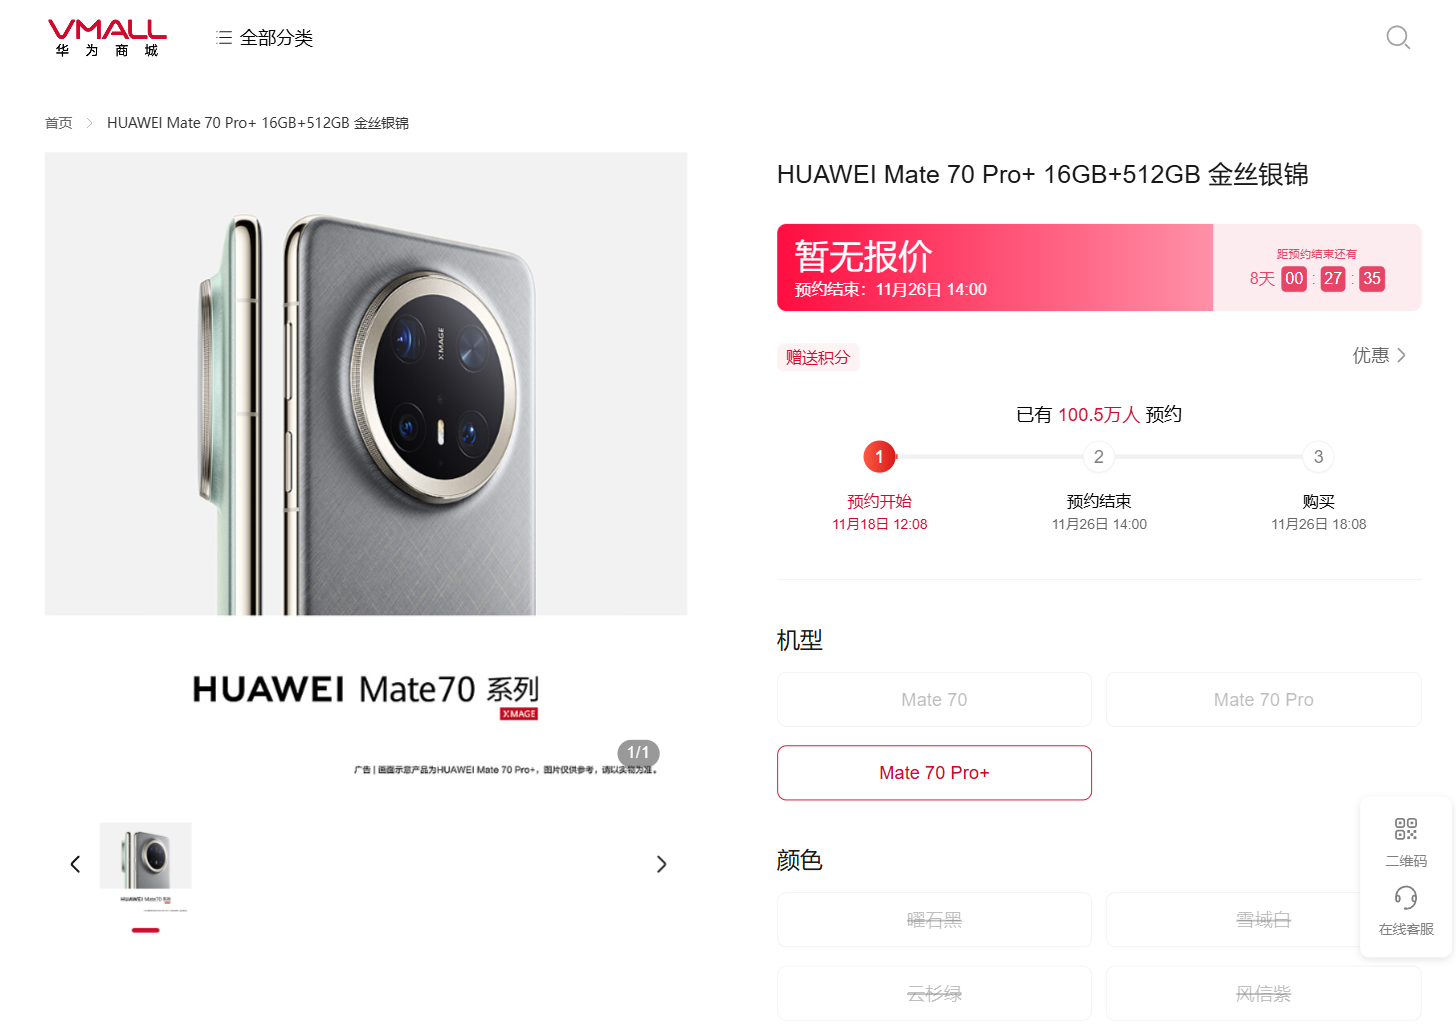Choose 曜石黑 color option
Screen dimensions: 1456x1035
click(934, 920)
